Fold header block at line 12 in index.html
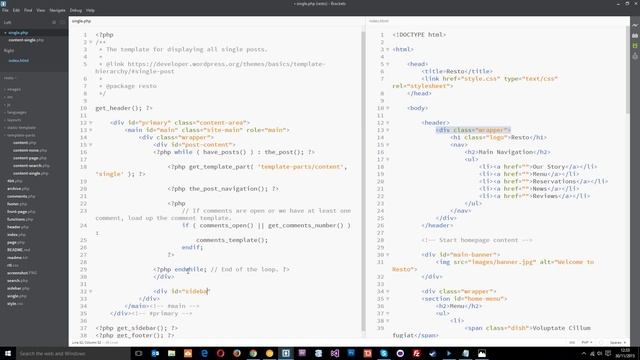 click(388, 123)
